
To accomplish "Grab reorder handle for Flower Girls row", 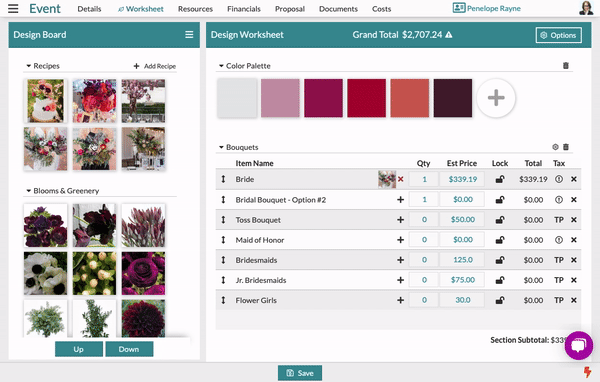I will (x=223, y=300).
